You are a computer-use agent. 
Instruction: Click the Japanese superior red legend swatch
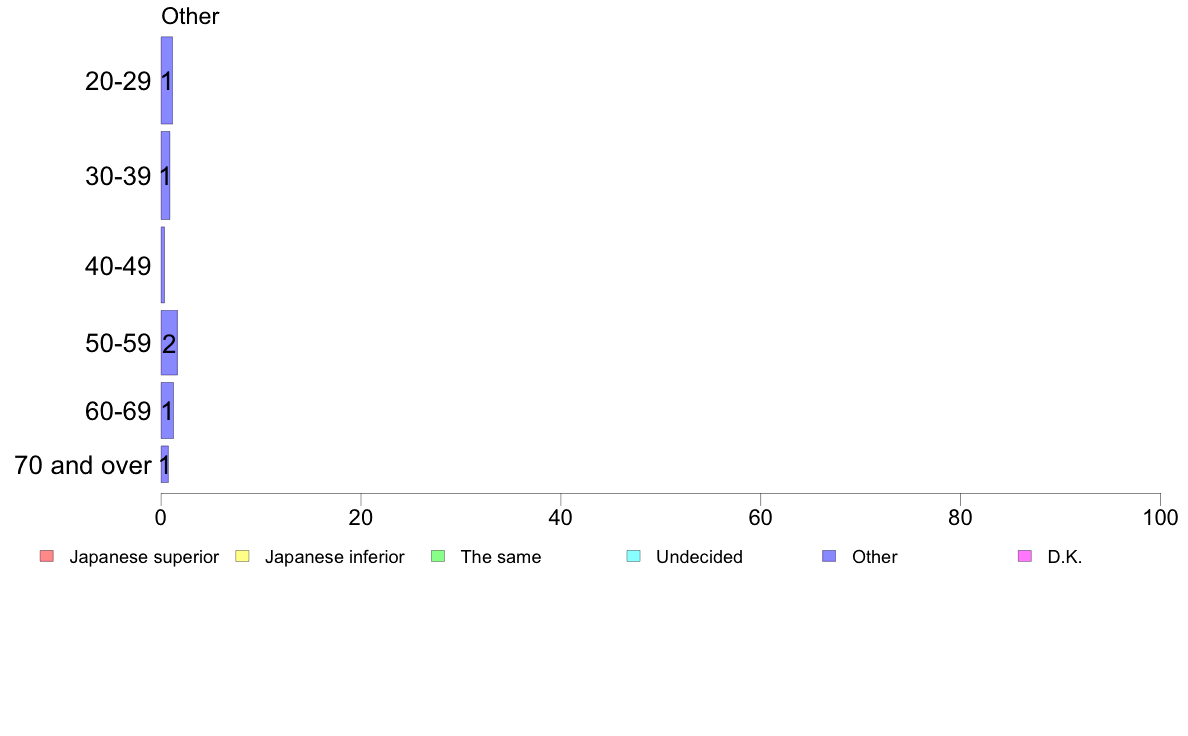[x=47, y=556]
